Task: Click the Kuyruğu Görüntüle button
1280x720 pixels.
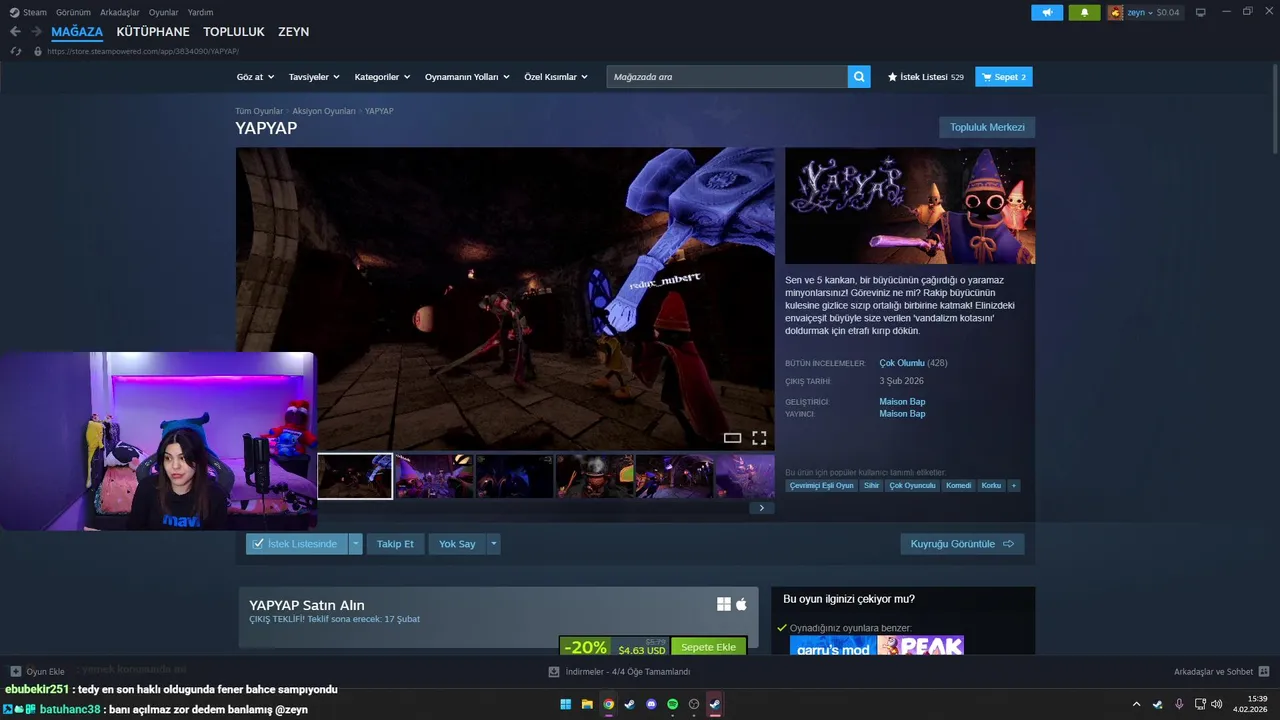Action: (962, 544)
